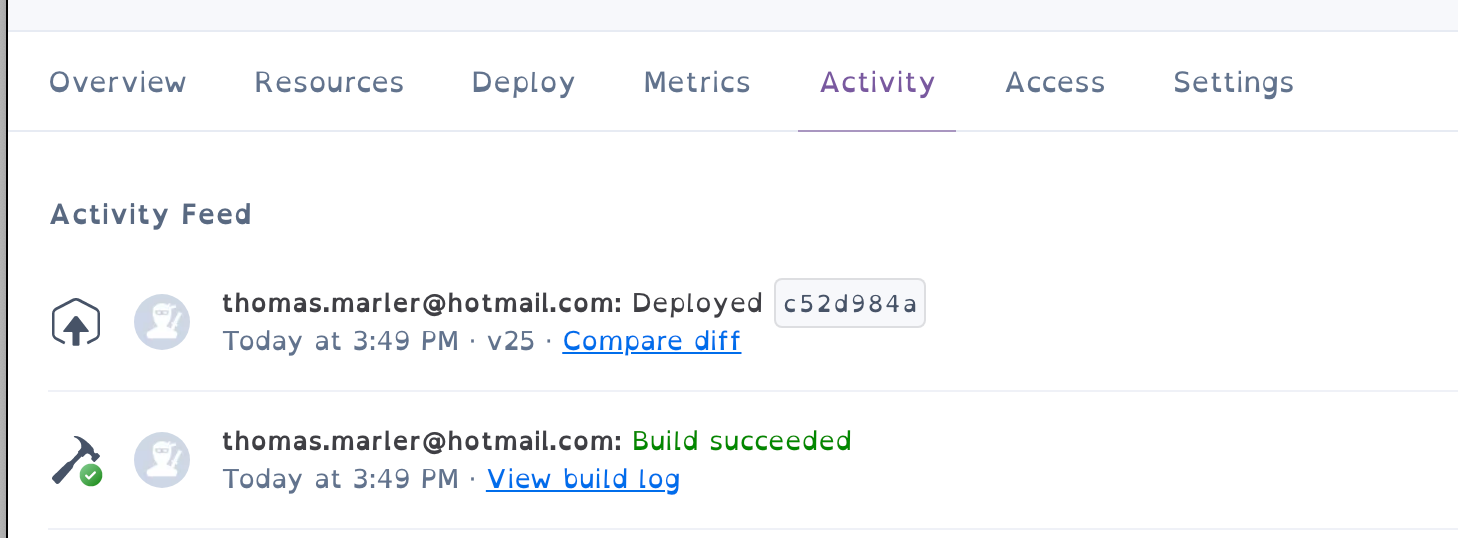
Task: Click the hammer build icon
Action: tap(77, 461)
